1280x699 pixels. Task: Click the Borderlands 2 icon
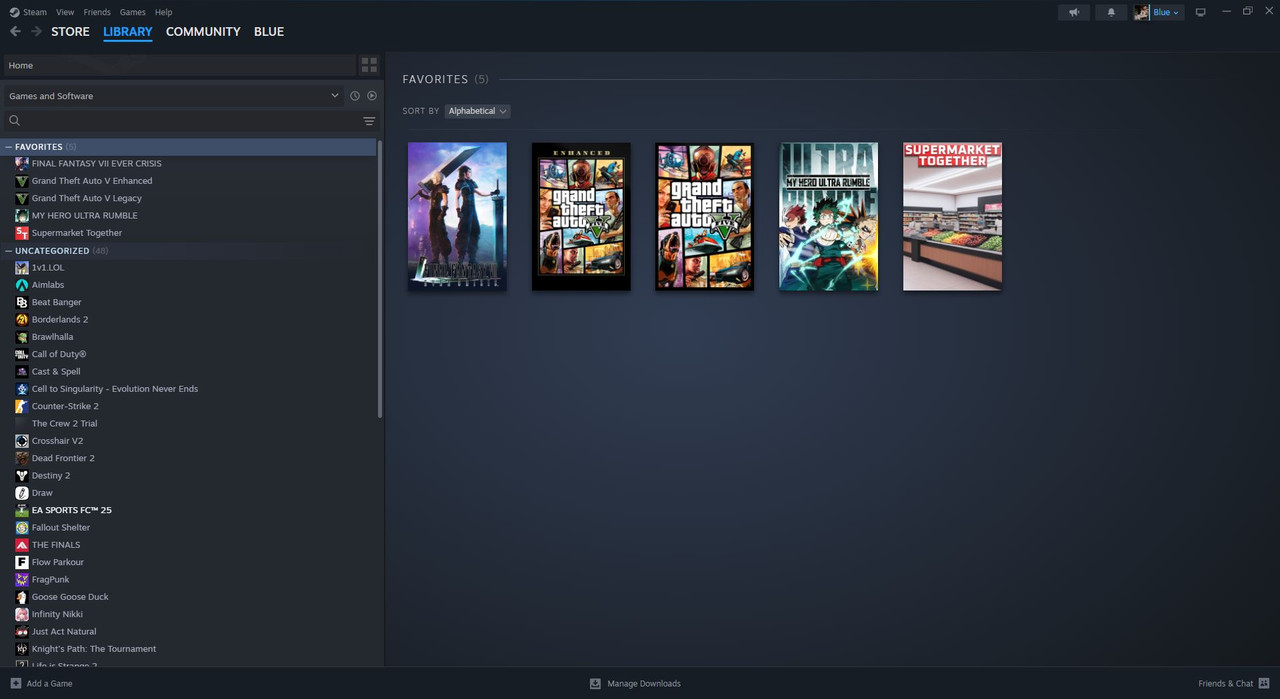pyautogui.click(x=22, y=320)
